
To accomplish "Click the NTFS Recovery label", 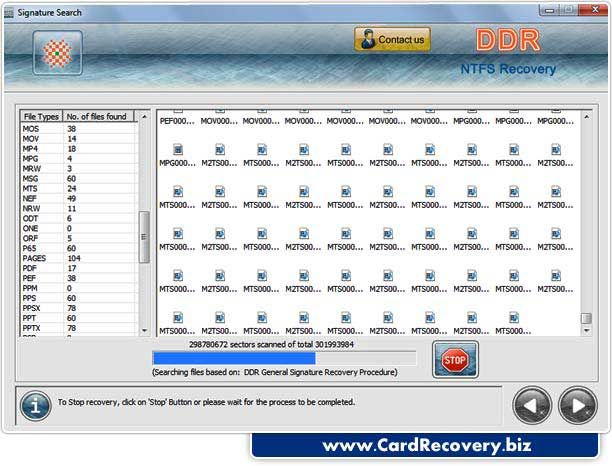I will (508, 69).
